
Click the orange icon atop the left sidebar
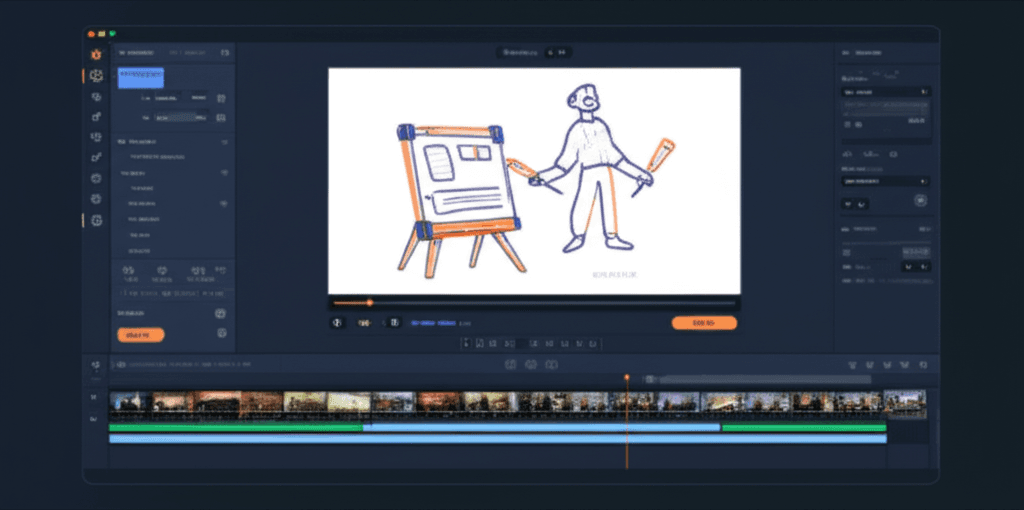[96, 55]
